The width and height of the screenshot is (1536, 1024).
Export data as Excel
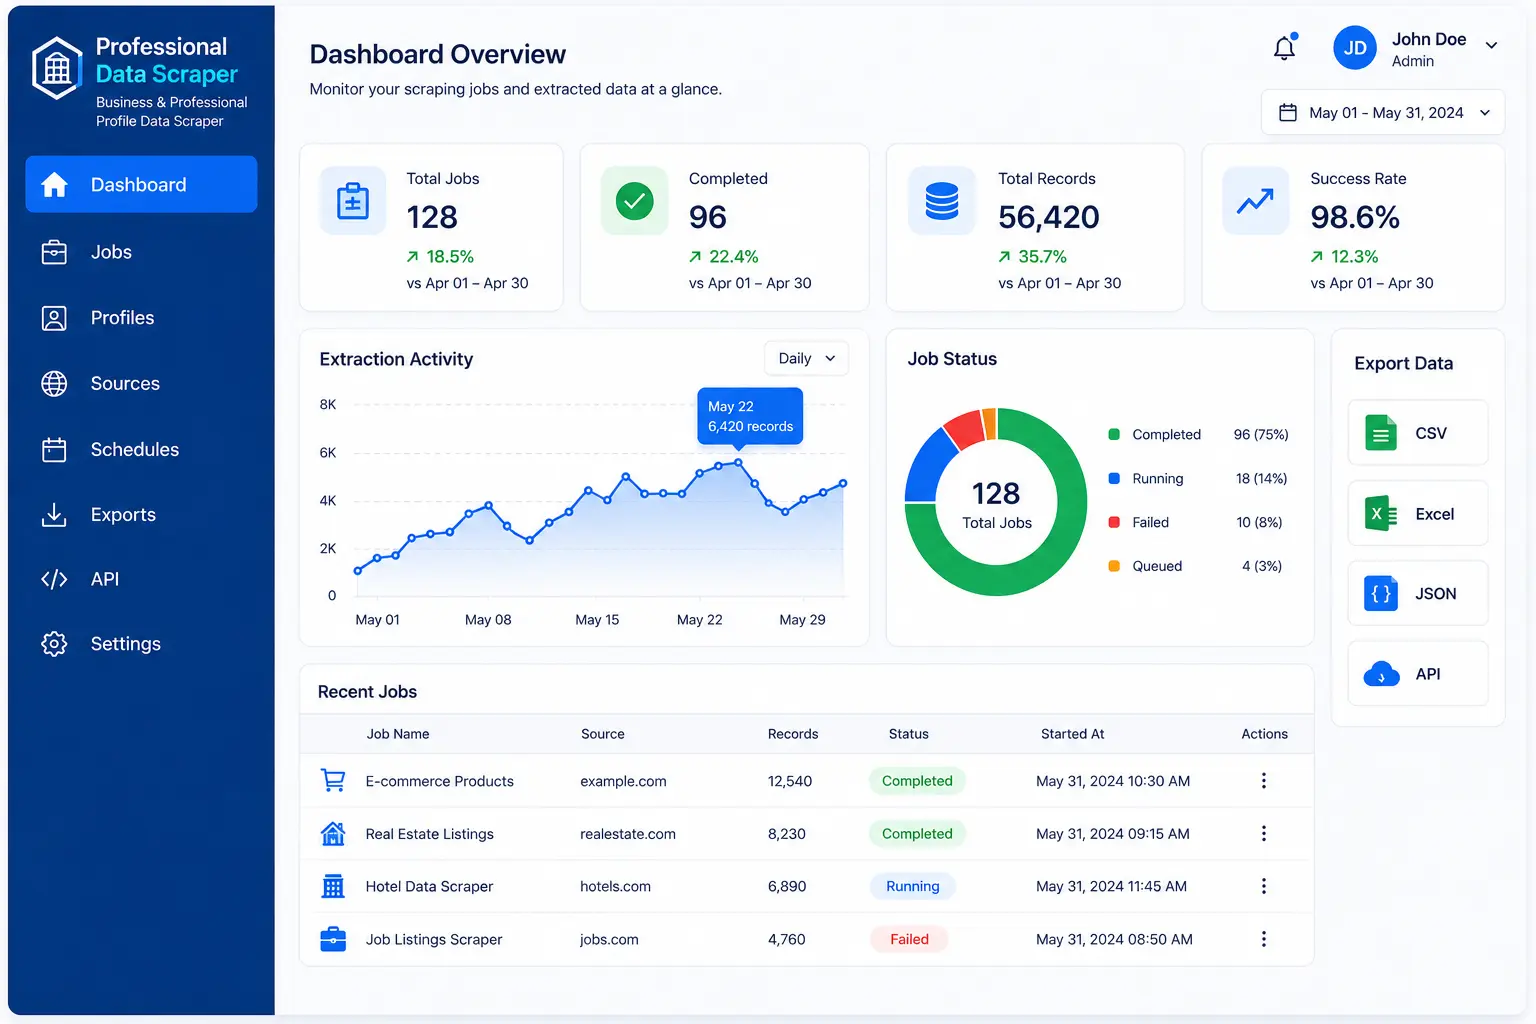point(1418,514)
